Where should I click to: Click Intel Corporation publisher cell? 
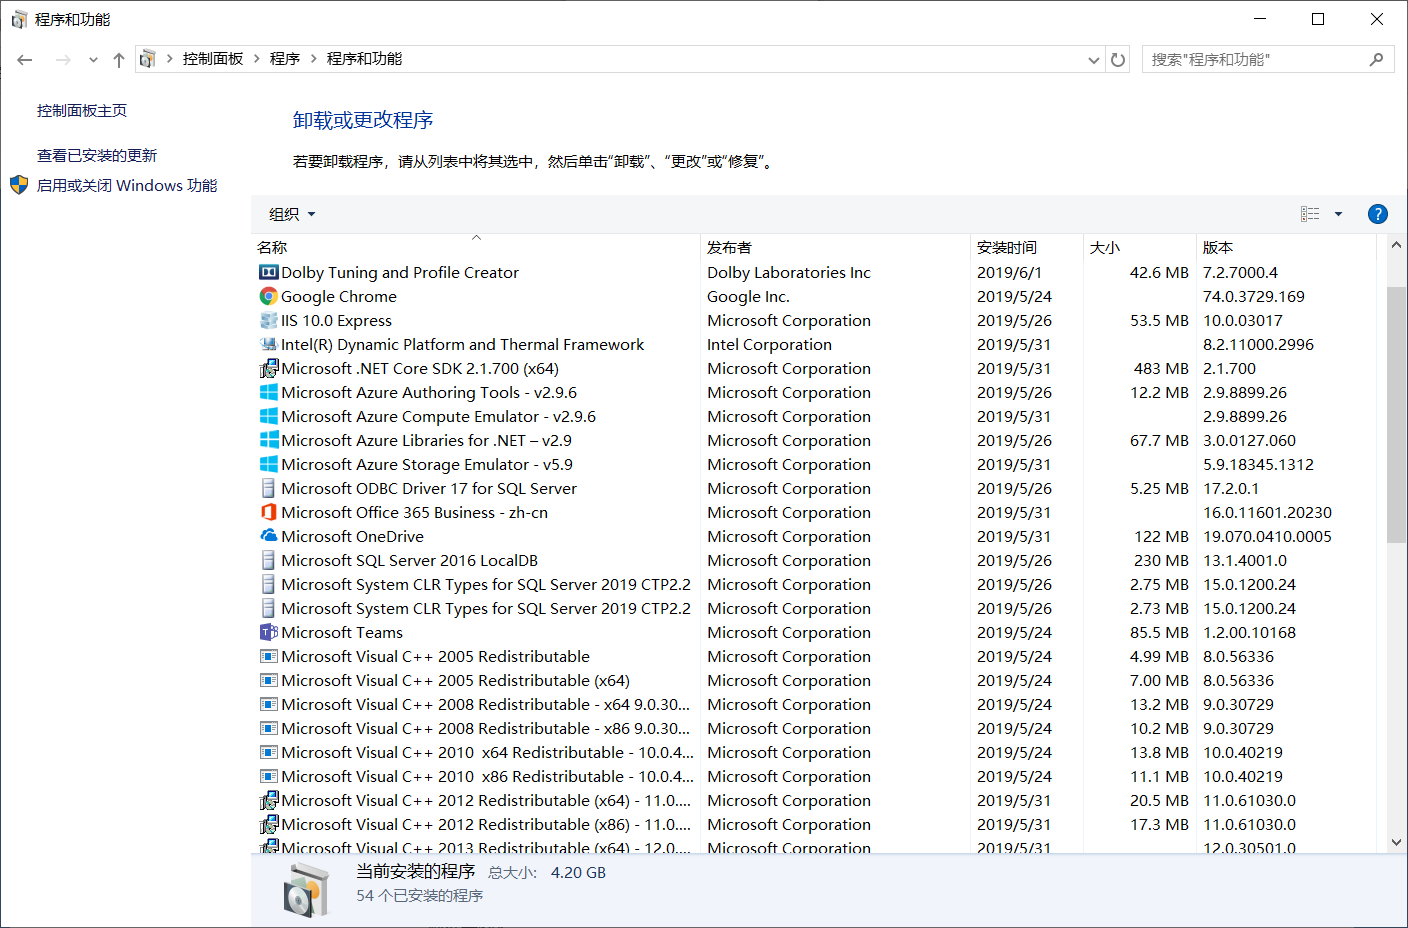[769, 344]
